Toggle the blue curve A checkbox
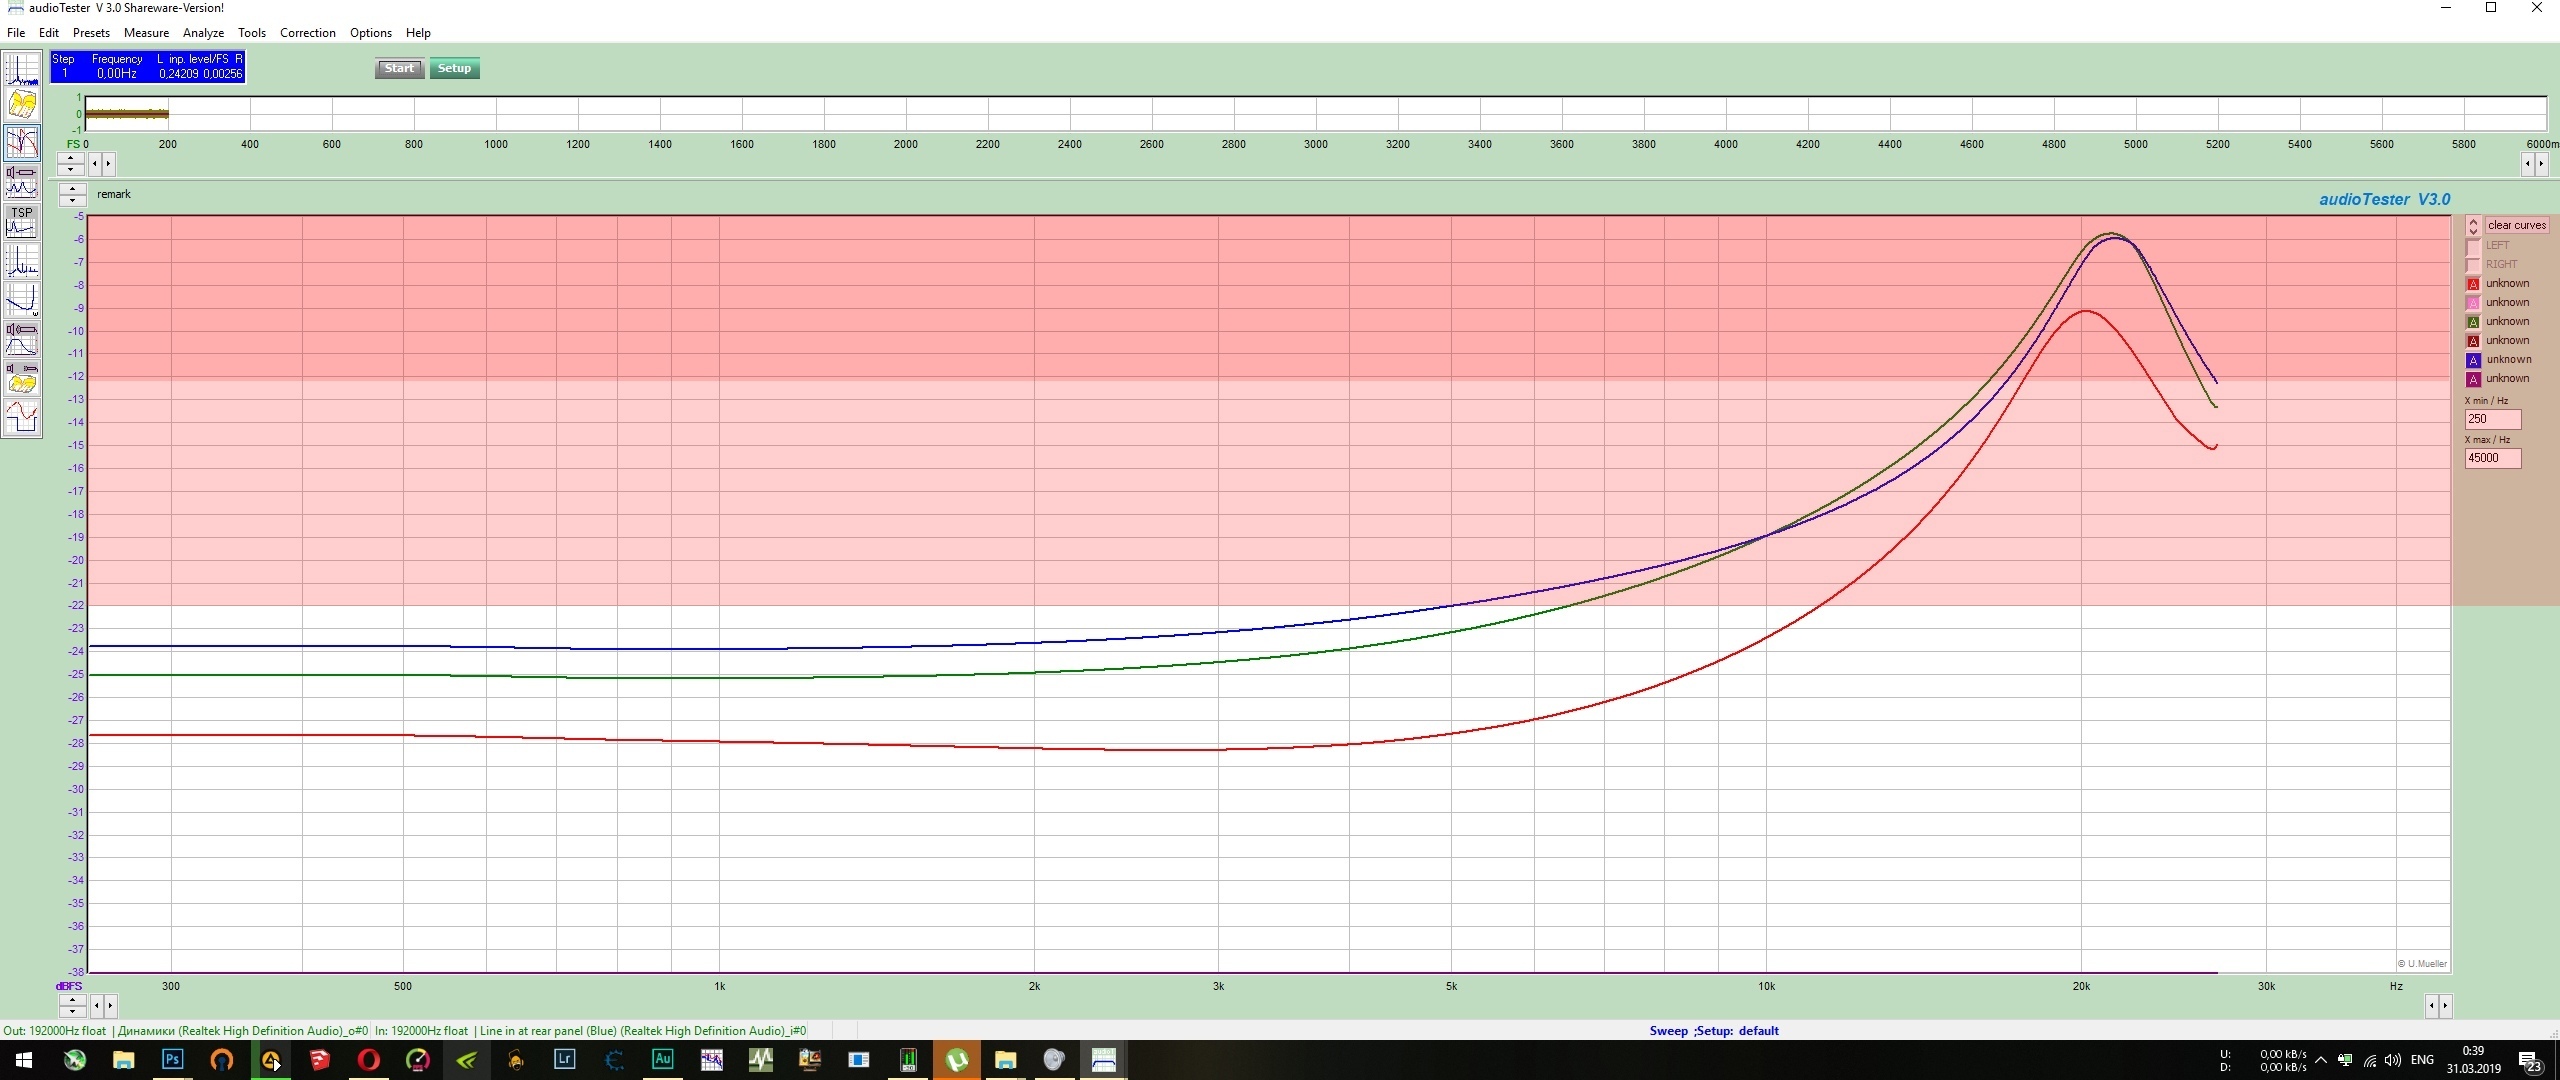This screenshot has height=1080, width=2560. (x=2473, y=360)
